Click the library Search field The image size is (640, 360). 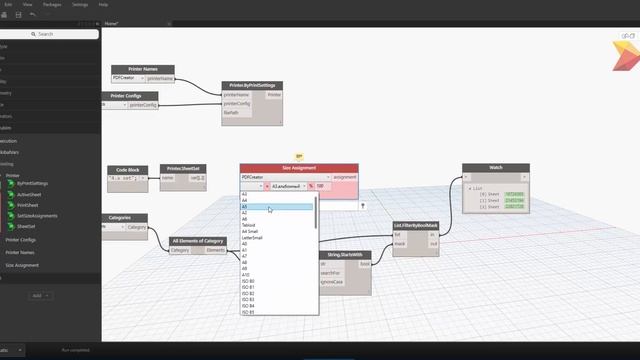[49, 34]
